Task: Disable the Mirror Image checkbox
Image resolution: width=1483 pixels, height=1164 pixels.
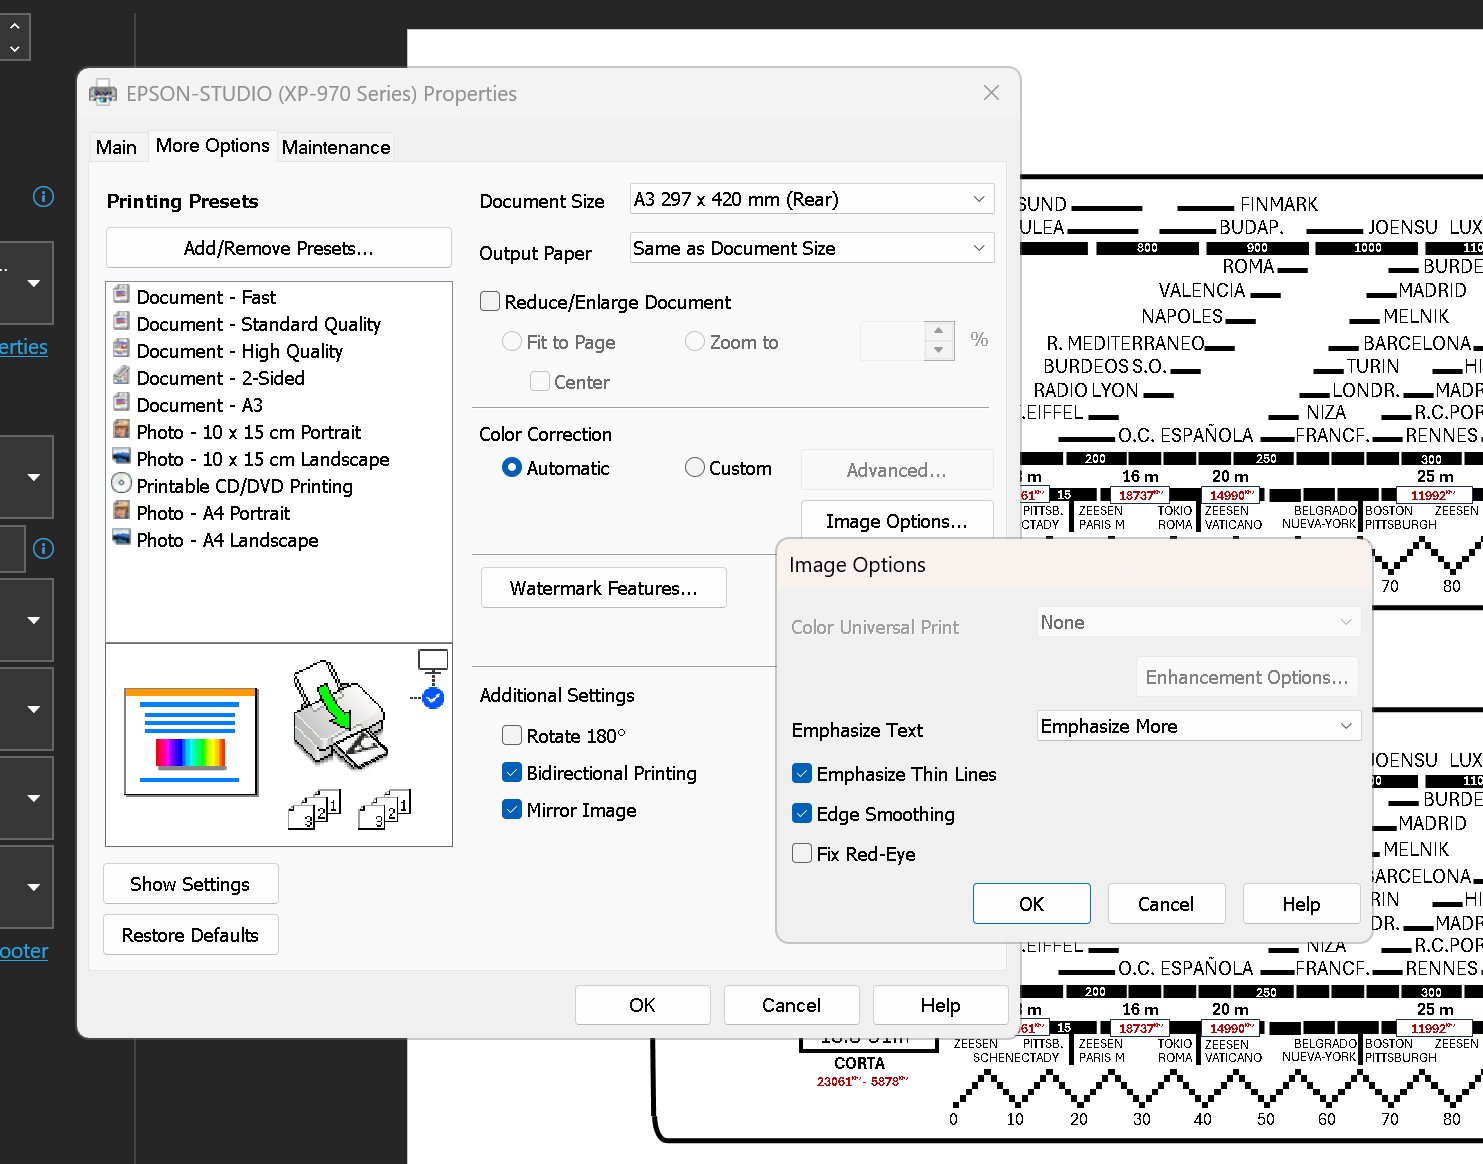Action: pyautogui.click(x=512, y=810)
